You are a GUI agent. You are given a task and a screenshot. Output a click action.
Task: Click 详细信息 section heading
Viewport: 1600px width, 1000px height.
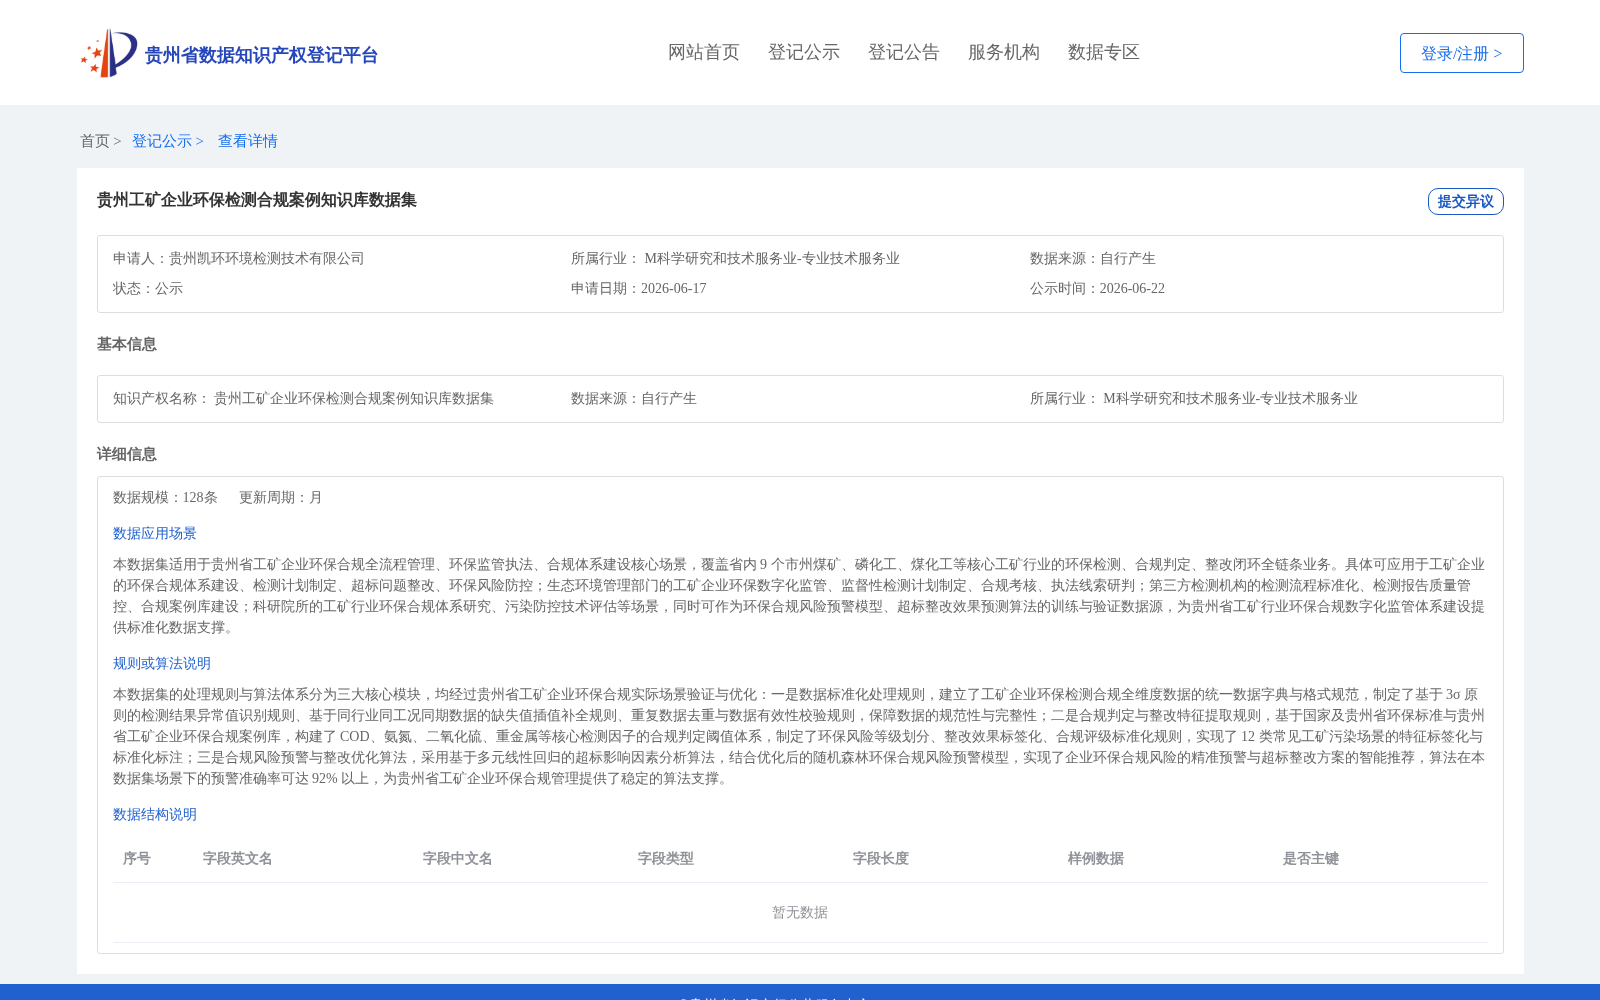[x=127, y=454]
